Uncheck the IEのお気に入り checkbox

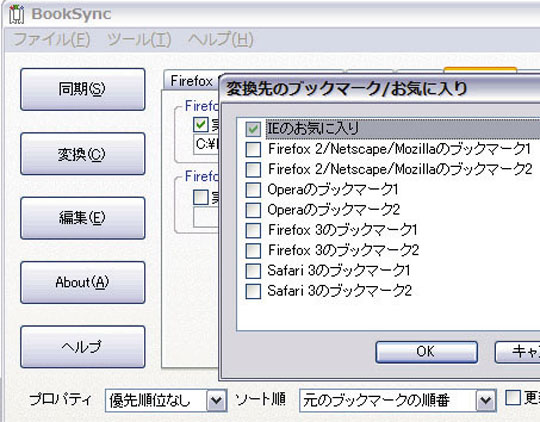pos(253,129)
